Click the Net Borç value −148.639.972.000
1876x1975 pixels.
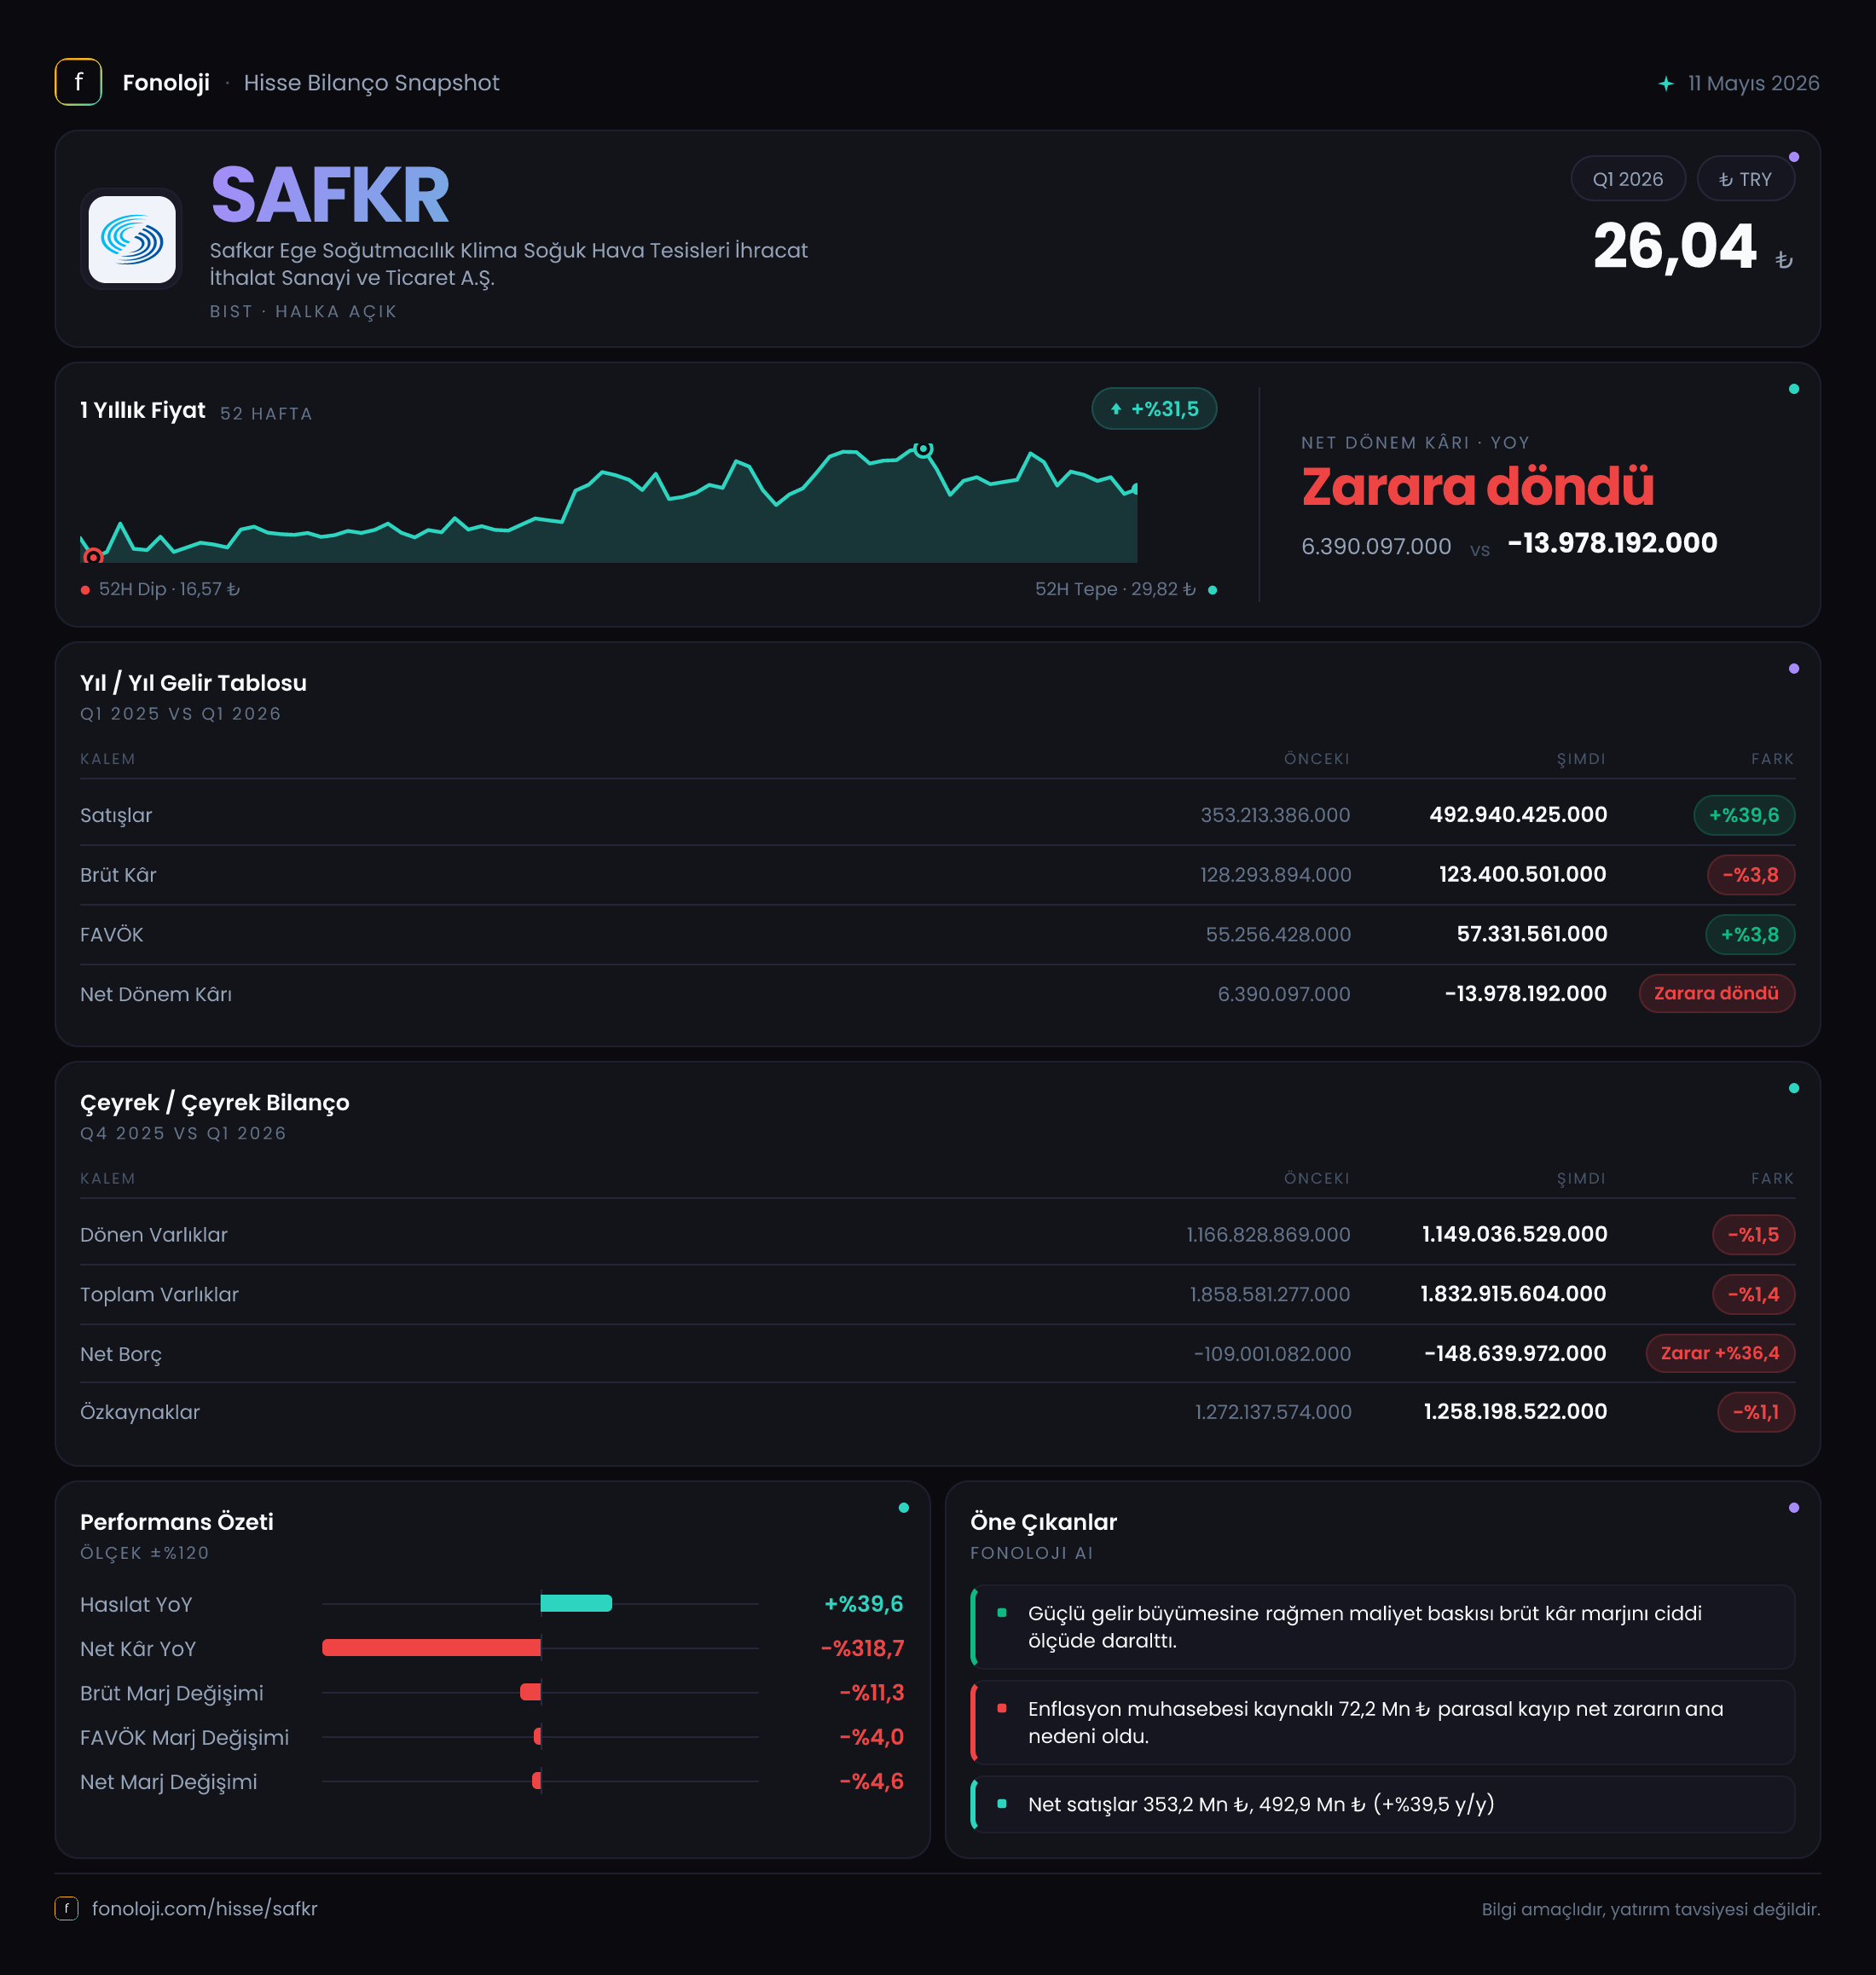1515,1353
